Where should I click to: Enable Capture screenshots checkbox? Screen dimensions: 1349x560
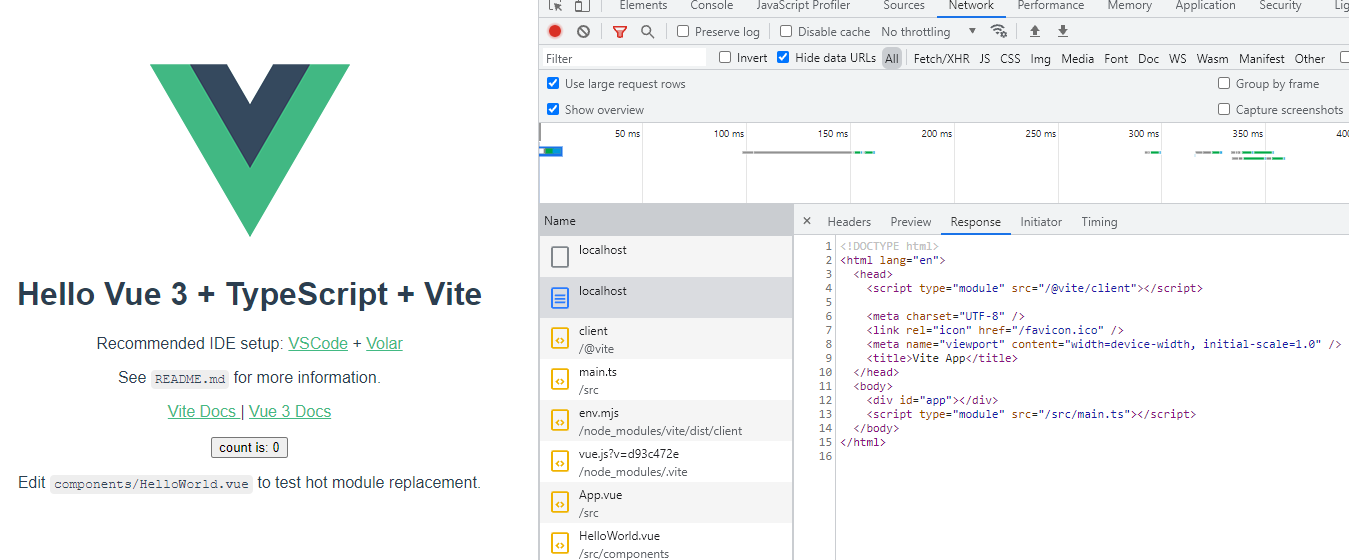(1224, 110)
